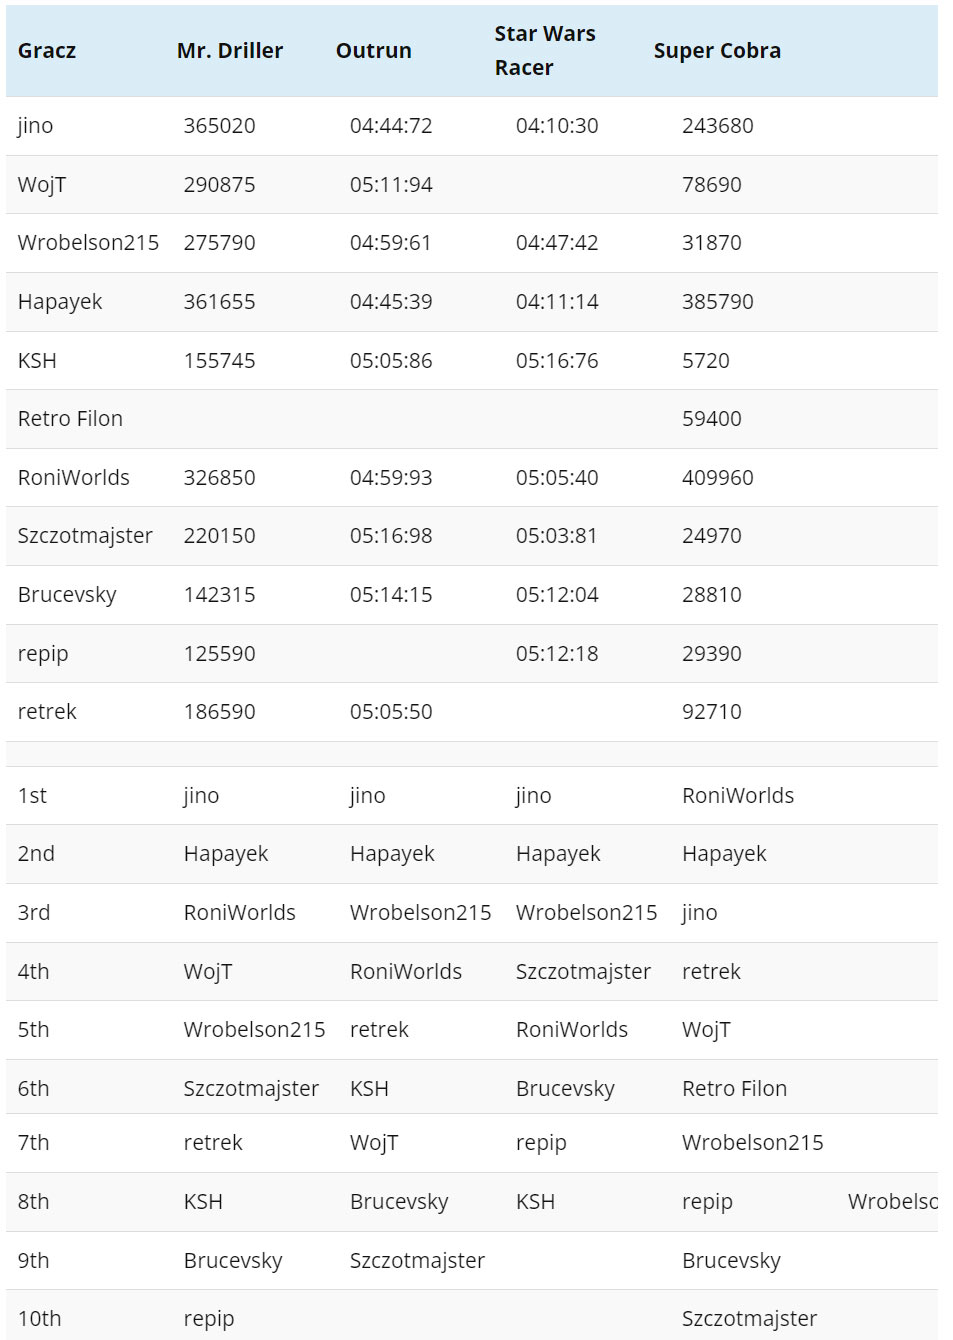Click the Star Wars Racer header
Screen dimensions: 953x1340
[544, 51]
